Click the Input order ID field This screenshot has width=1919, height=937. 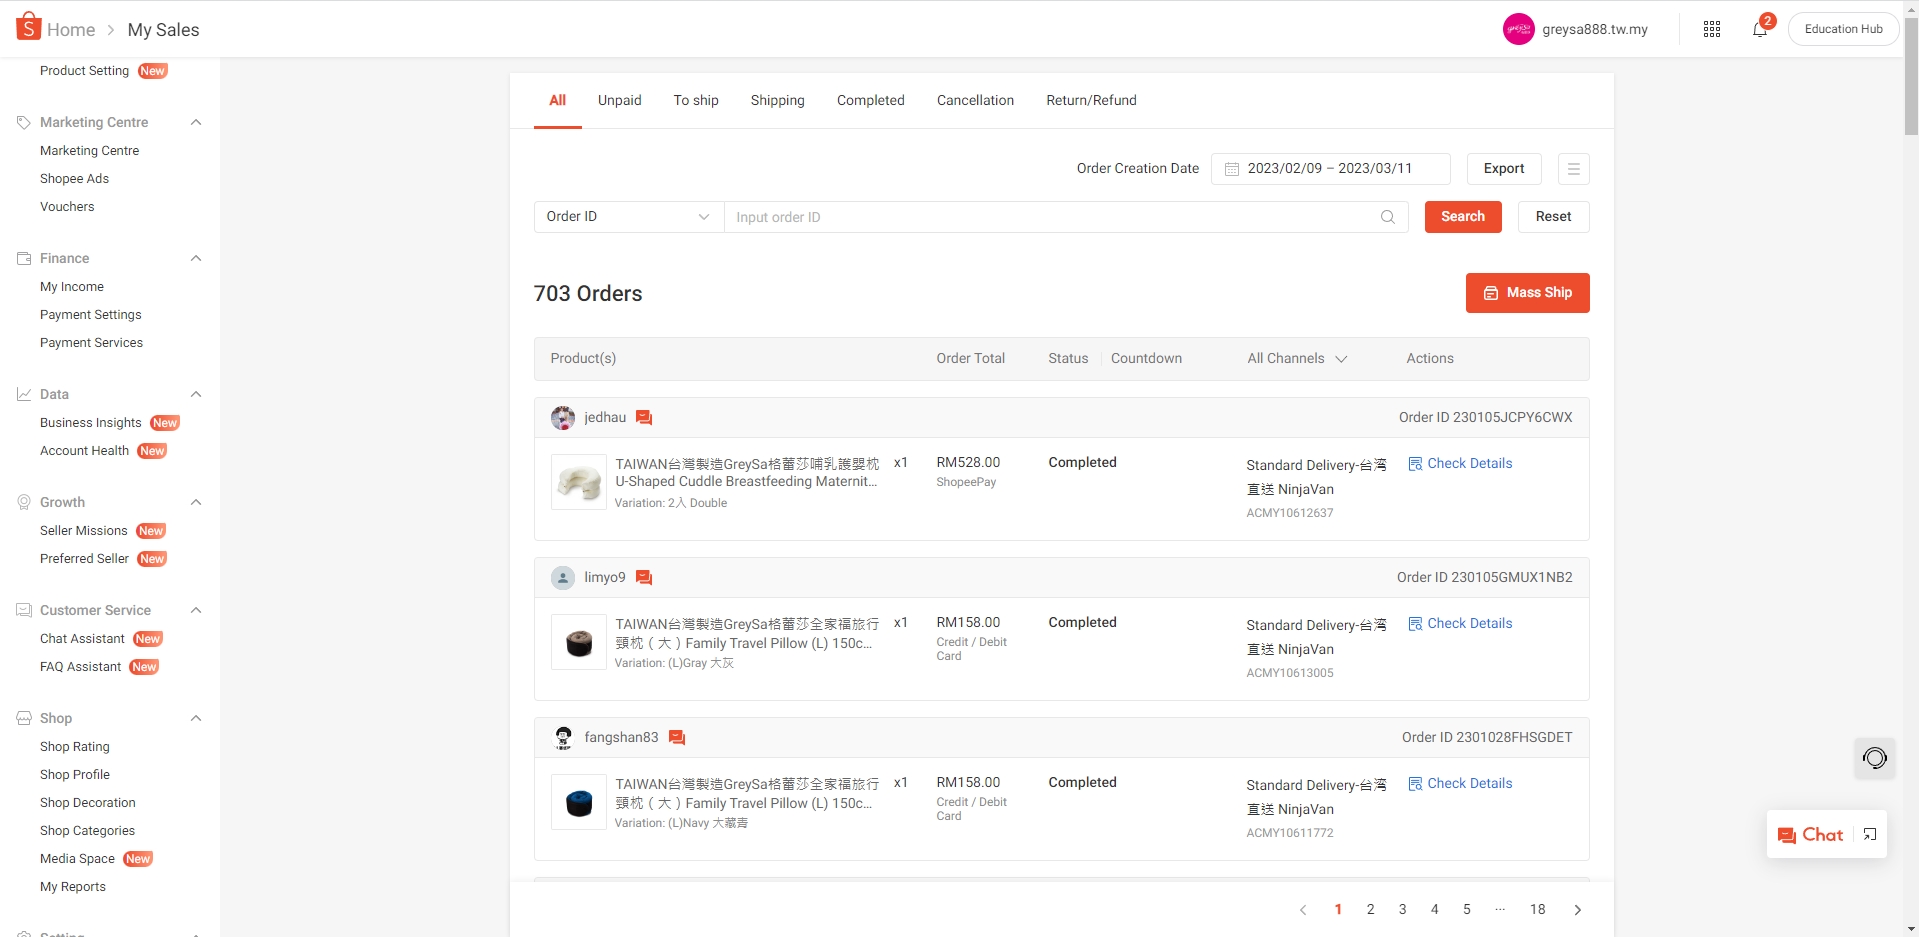1050,217
